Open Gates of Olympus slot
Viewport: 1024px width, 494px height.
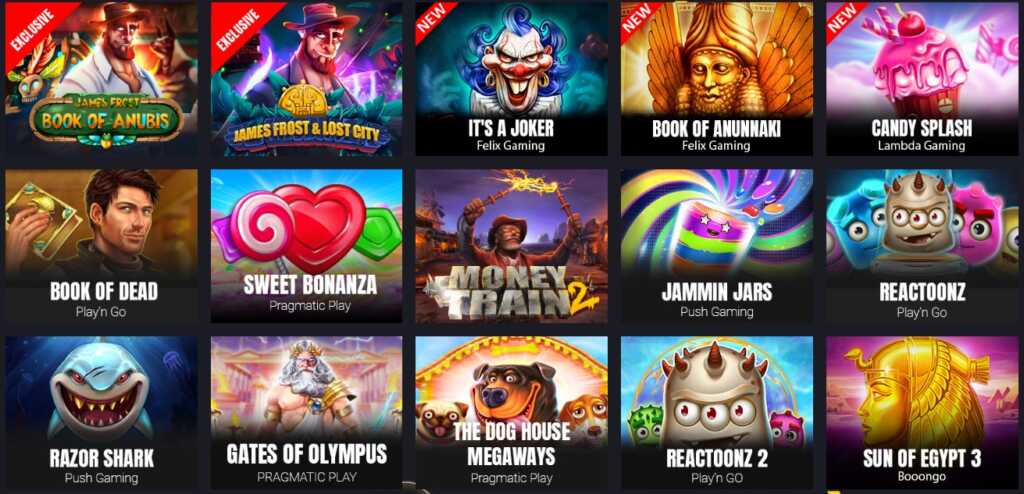pos(306,413)
